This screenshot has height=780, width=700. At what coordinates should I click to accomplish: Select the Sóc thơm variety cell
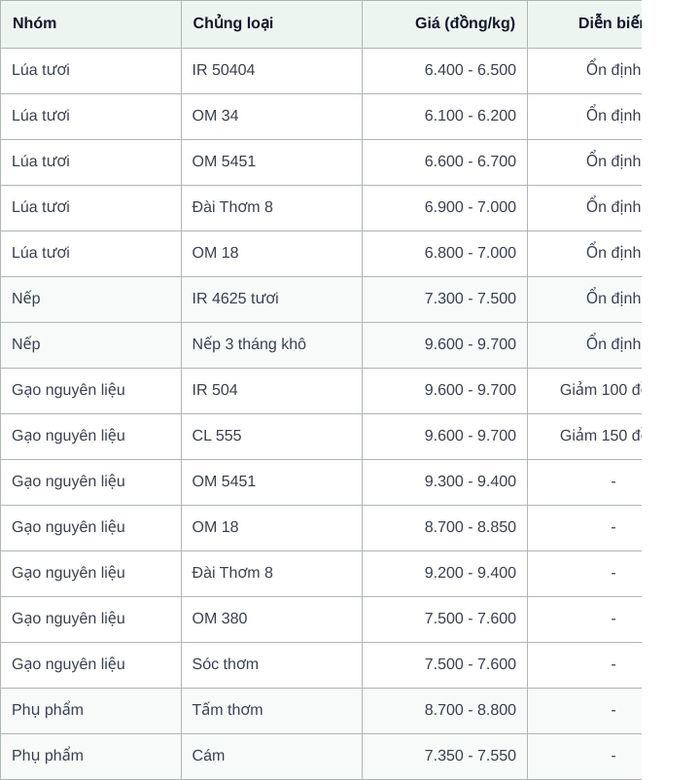click(272, 665)
